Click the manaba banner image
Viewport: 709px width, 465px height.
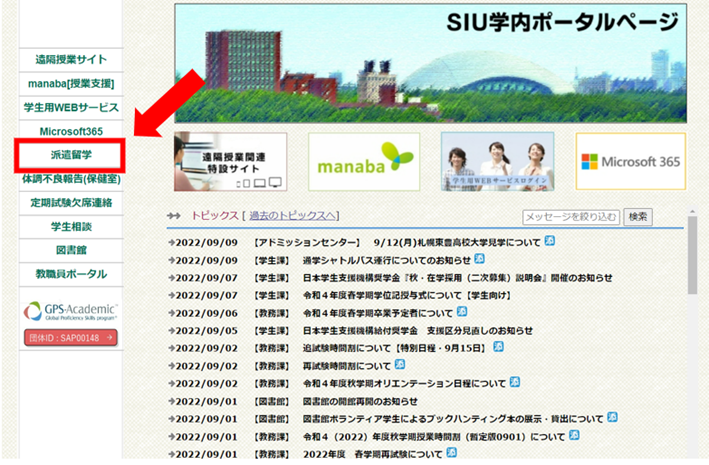tap(364, 161)
